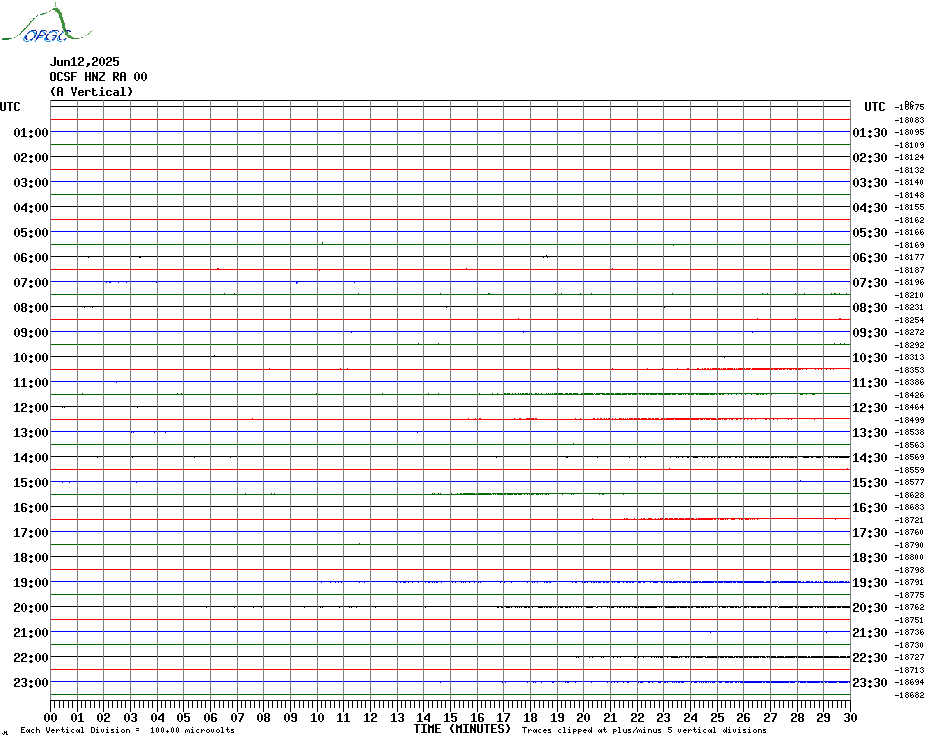Select the '20:00' left time label

(31, 608)
